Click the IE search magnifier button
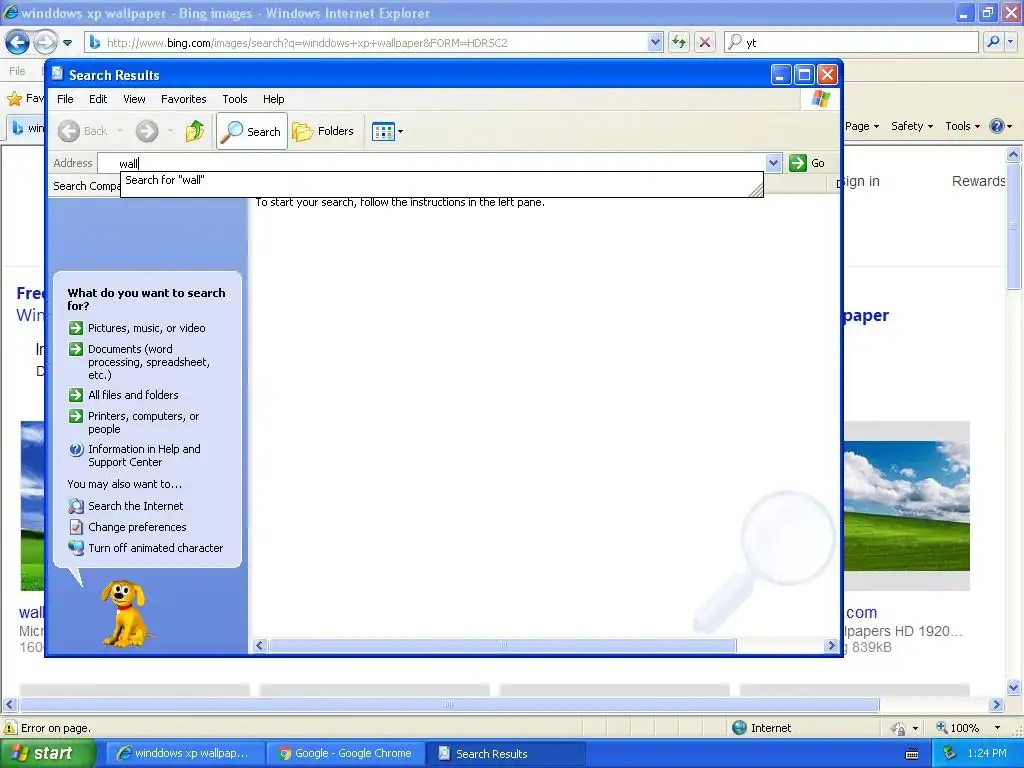The height and width of the screenshot is (768, 1024). [993, 42]
